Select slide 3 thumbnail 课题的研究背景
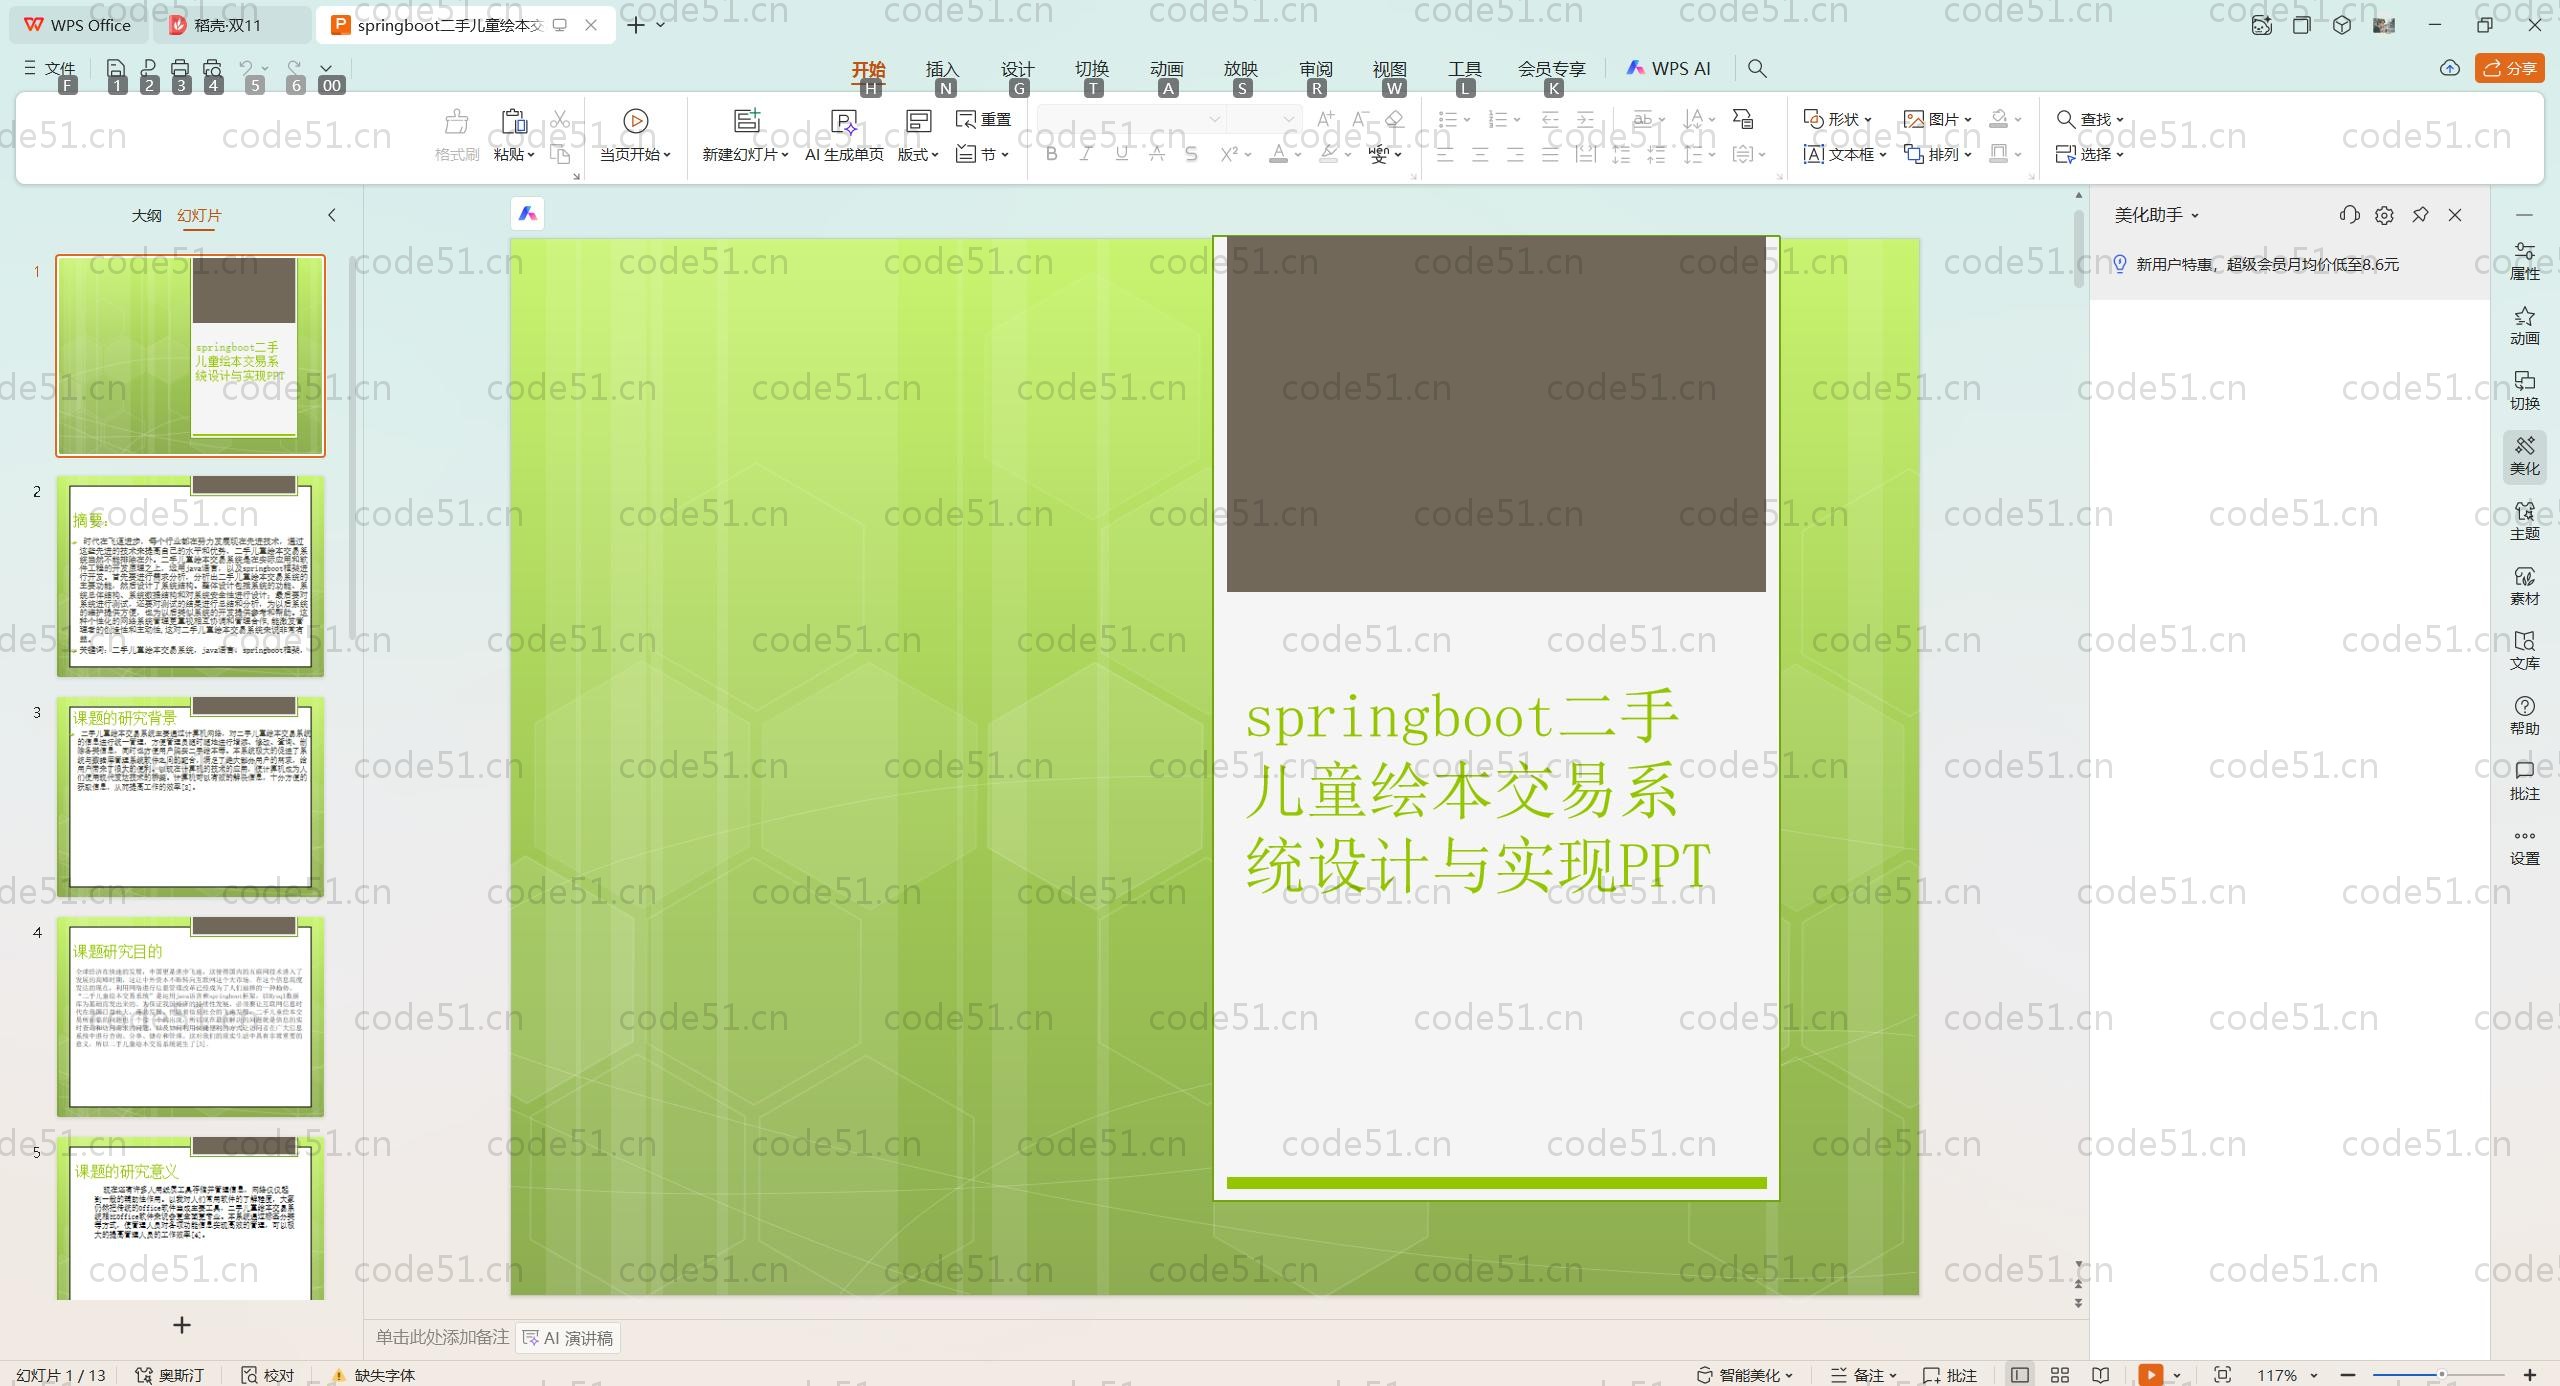This screenshot has width=2560, height=1386. coord(190,796)
